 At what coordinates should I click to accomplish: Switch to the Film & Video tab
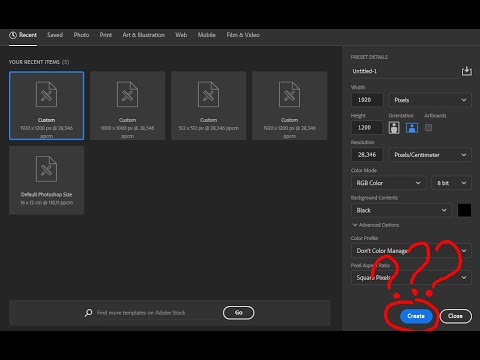click(x=243, y=35)
